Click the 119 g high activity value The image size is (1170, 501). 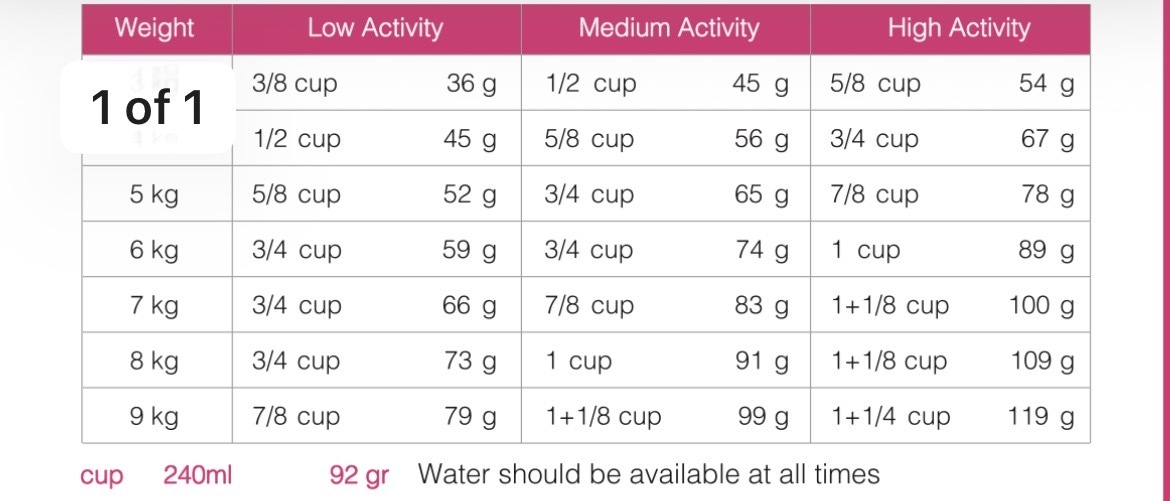[x=1042, y=417]
